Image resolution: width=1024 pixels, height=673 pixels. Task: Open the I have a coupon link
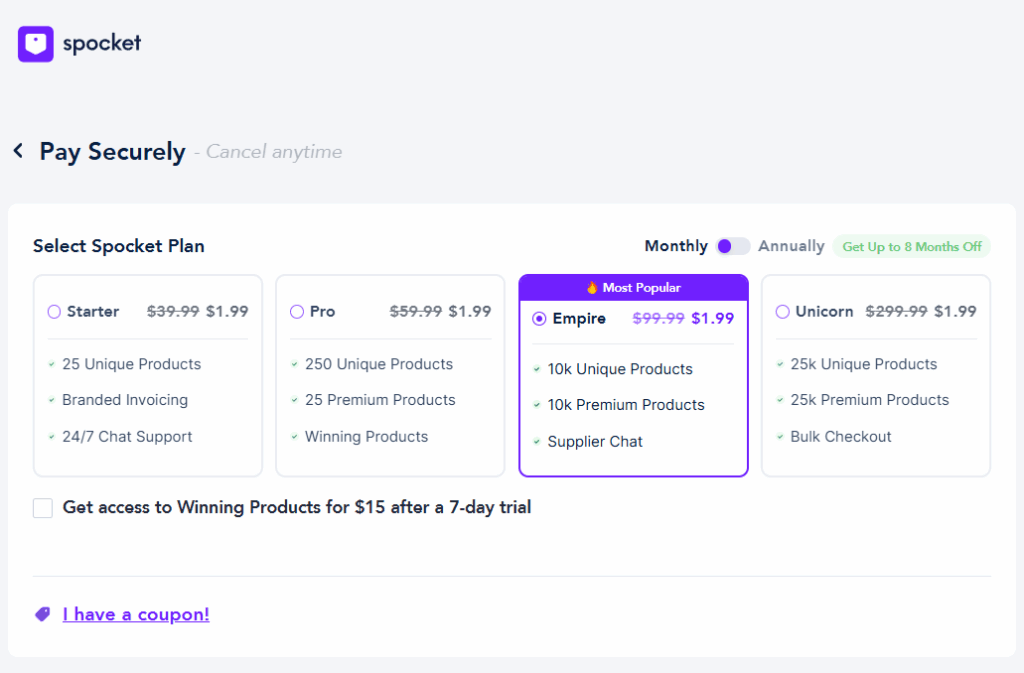(135, 613)
